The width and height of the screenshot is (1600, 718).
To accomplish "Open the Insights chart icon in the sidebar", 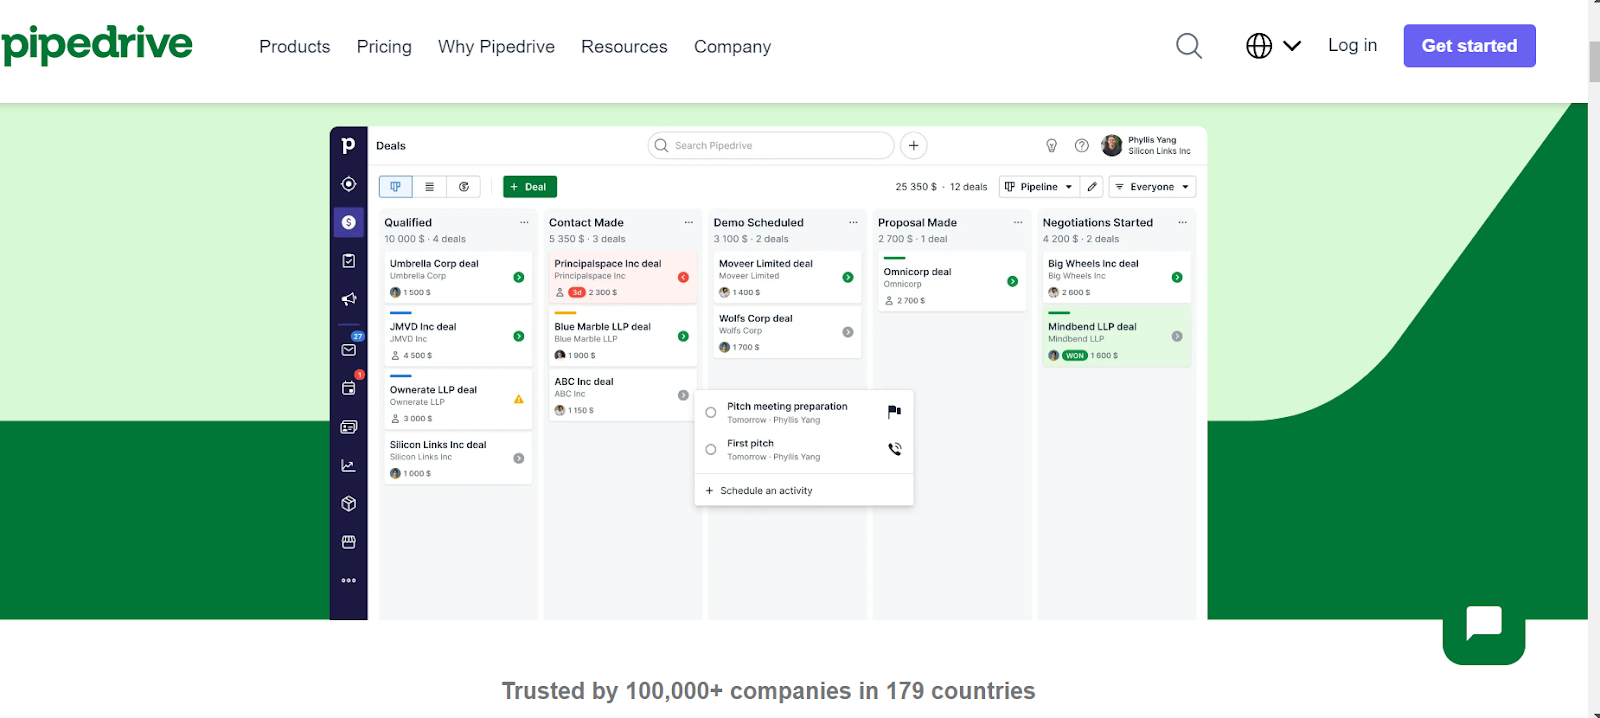I will 348,465.
